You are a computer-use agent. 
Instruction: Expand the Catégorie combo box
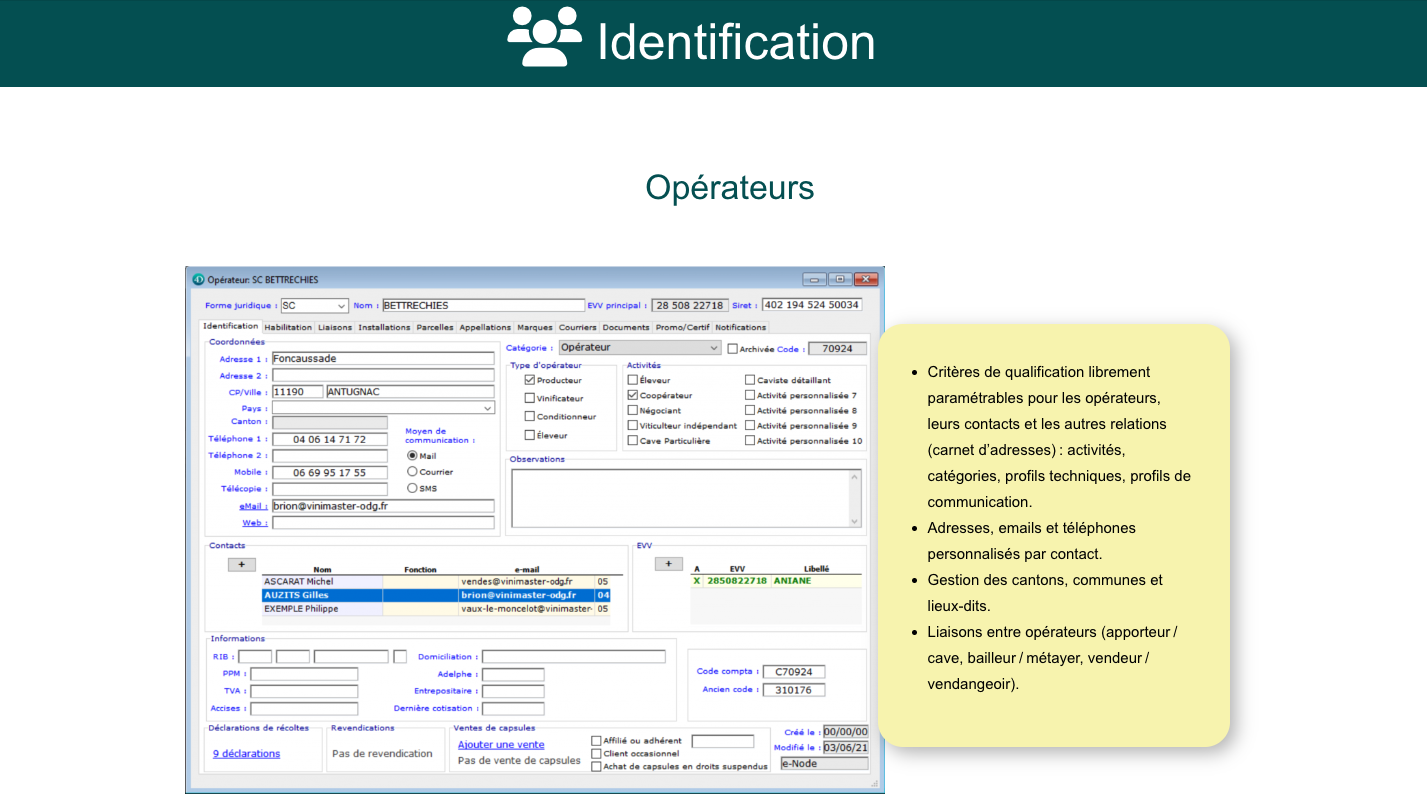coord(713,348)
